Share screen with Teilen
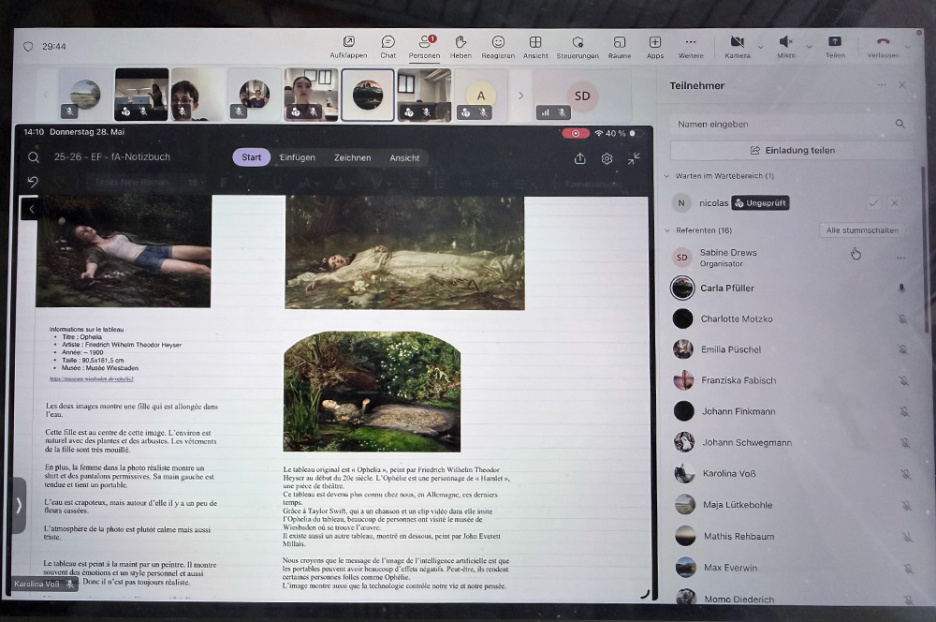936x622 pixels. click(x=835, y=47)
